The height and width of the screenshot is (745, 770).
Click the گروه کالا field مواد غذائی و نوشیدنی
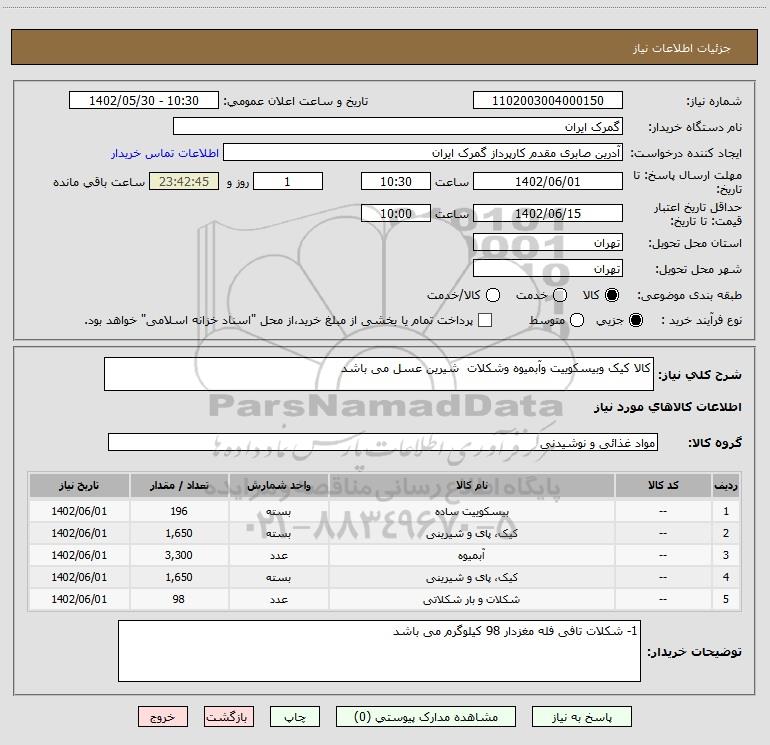383,442
